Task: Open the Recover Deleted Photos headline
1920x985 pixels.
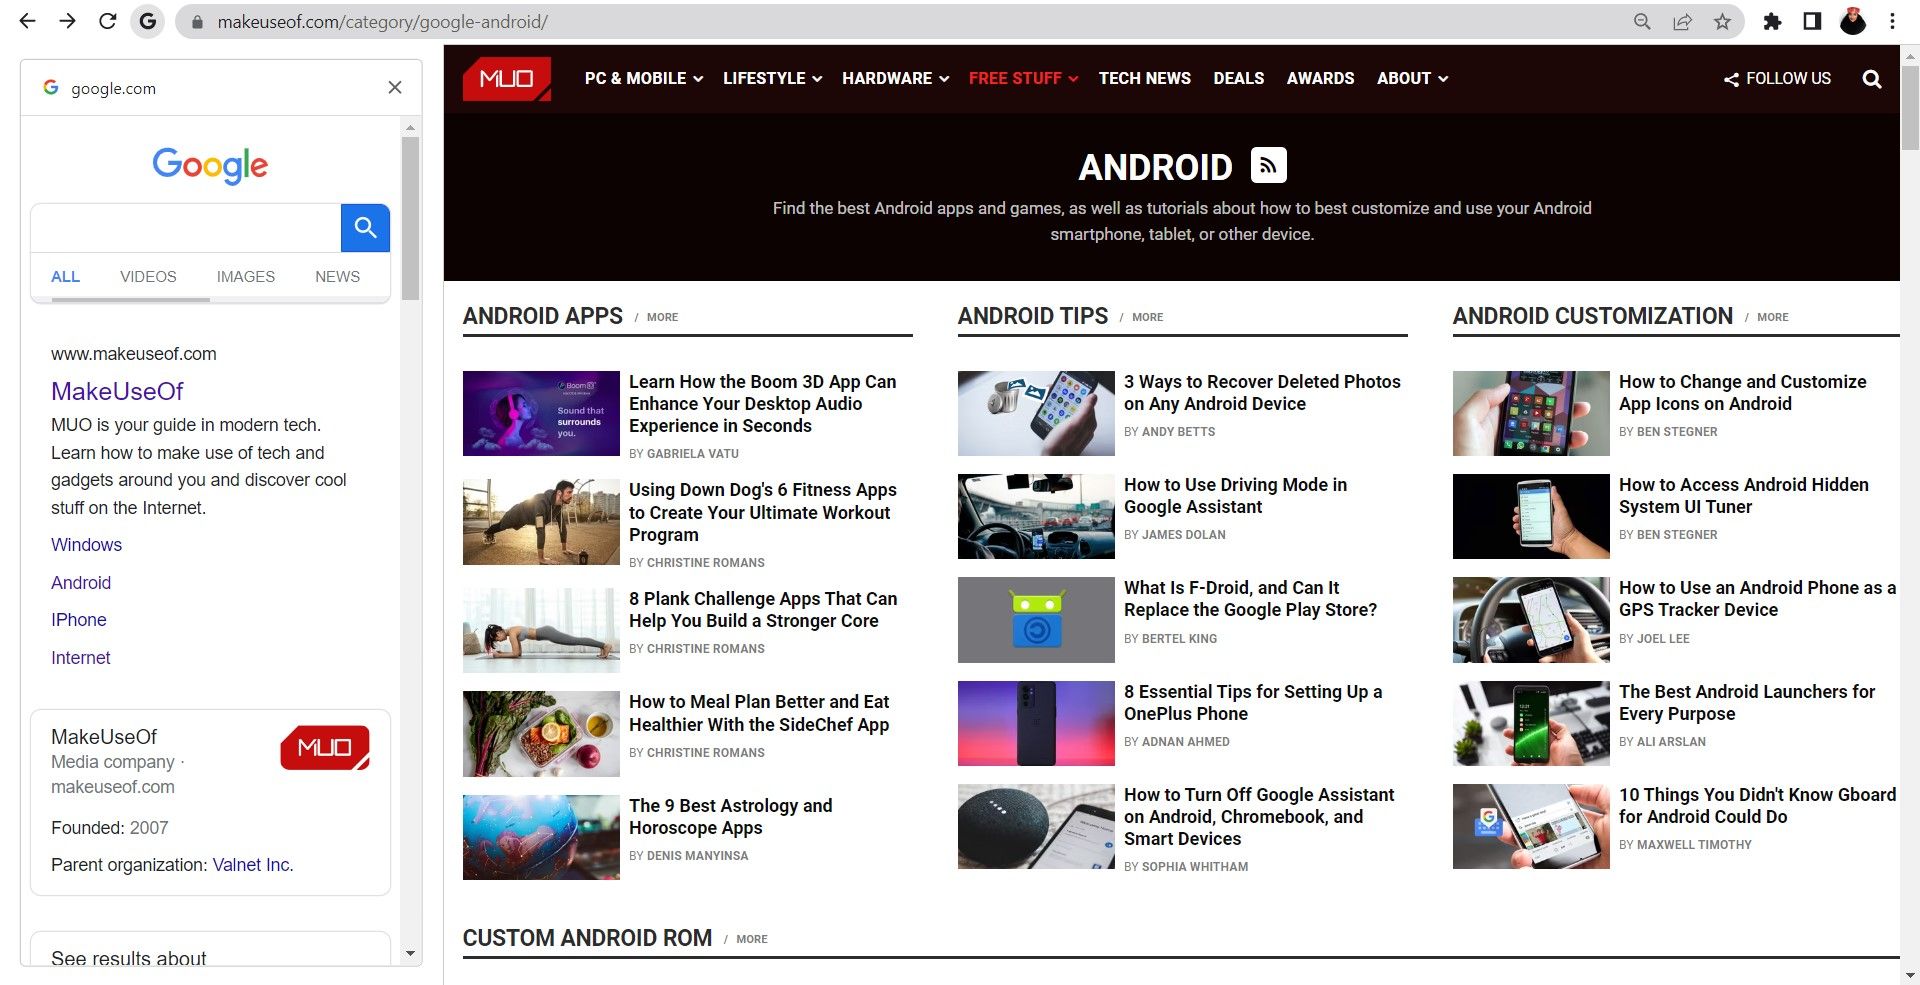Action: click(x=1262, y=393)
